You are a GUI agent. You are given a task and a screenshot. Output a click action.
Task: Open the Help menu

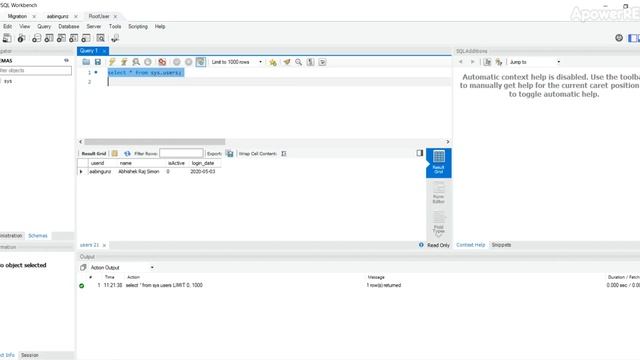click(x=160, y=27)
